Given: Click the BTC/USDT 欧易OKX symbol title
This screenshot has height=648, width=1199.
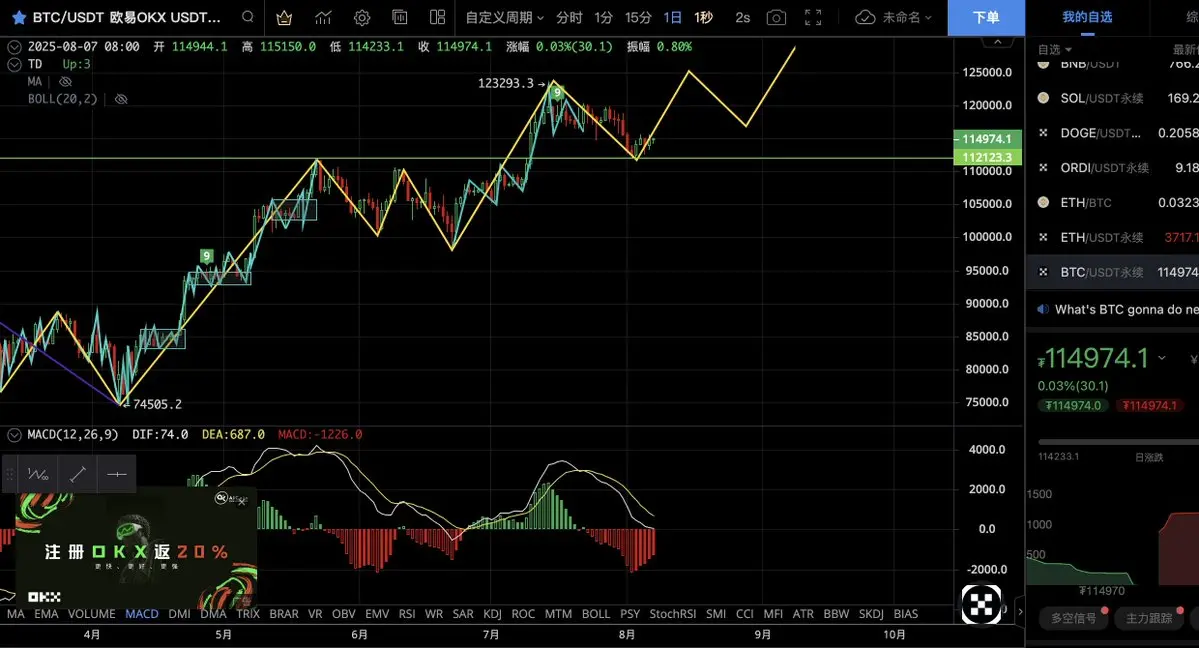Looking at the screenshot, I should (x=126, y=17).
